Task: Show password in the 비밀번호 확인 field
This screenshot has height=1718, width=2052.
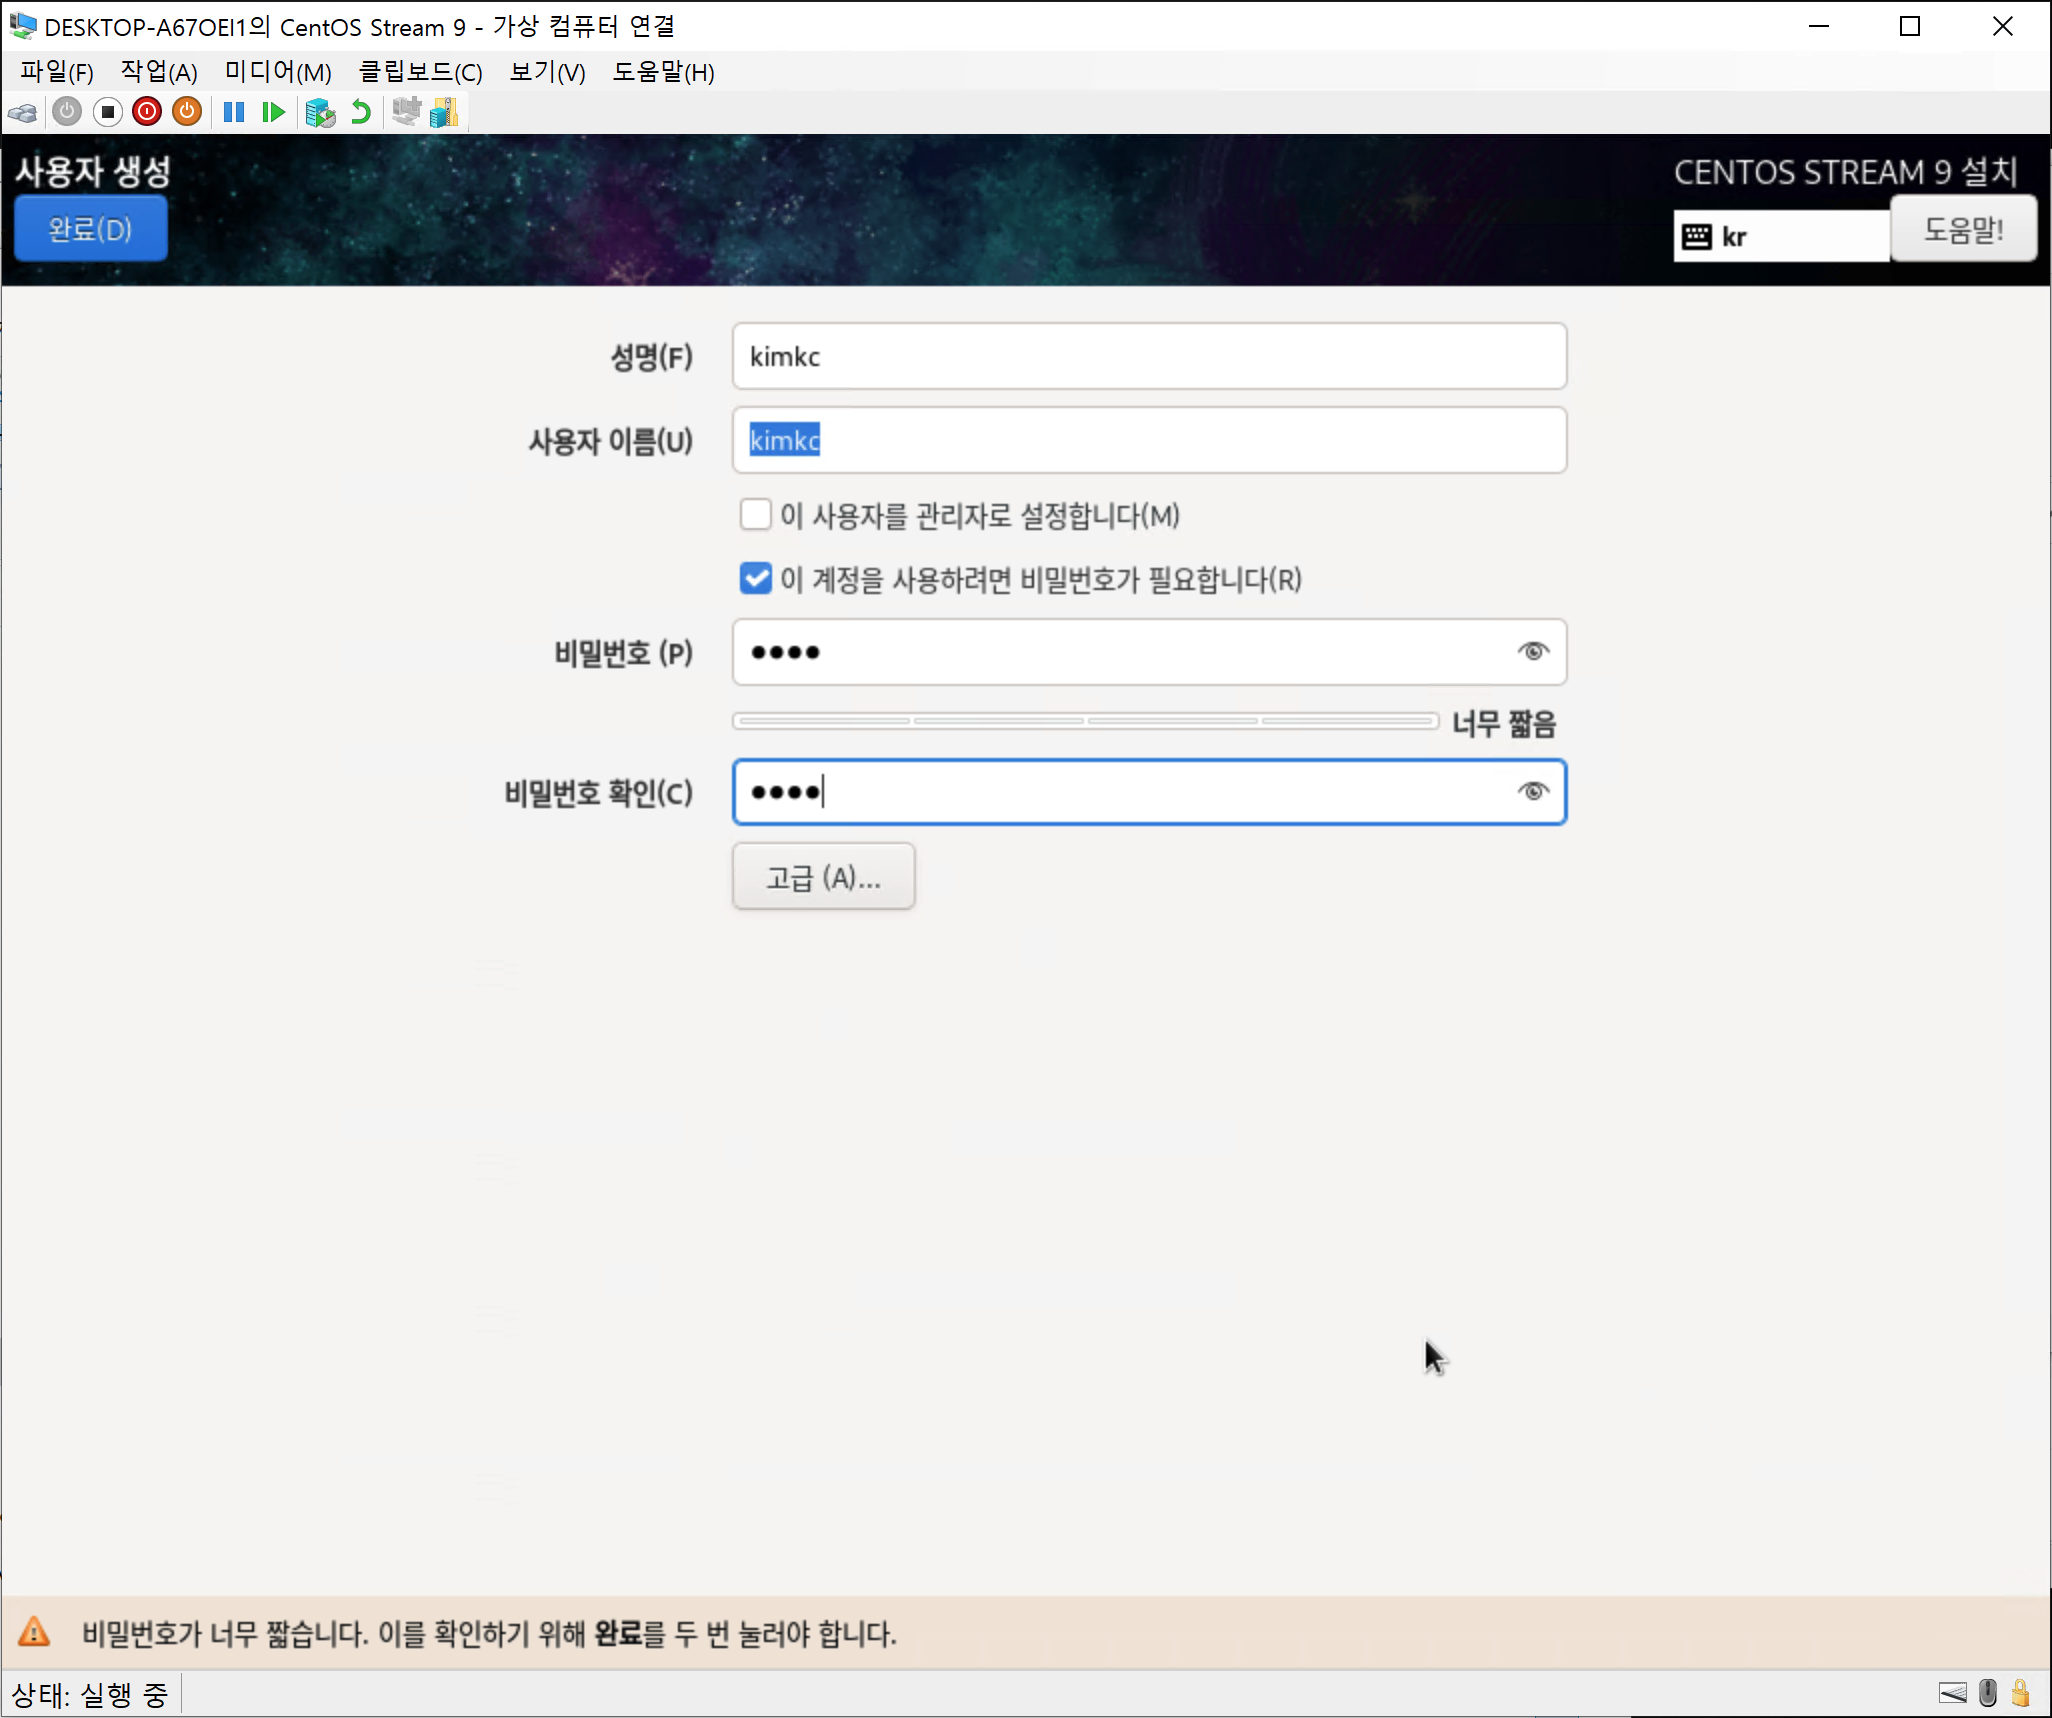Action: point(1533,792)
